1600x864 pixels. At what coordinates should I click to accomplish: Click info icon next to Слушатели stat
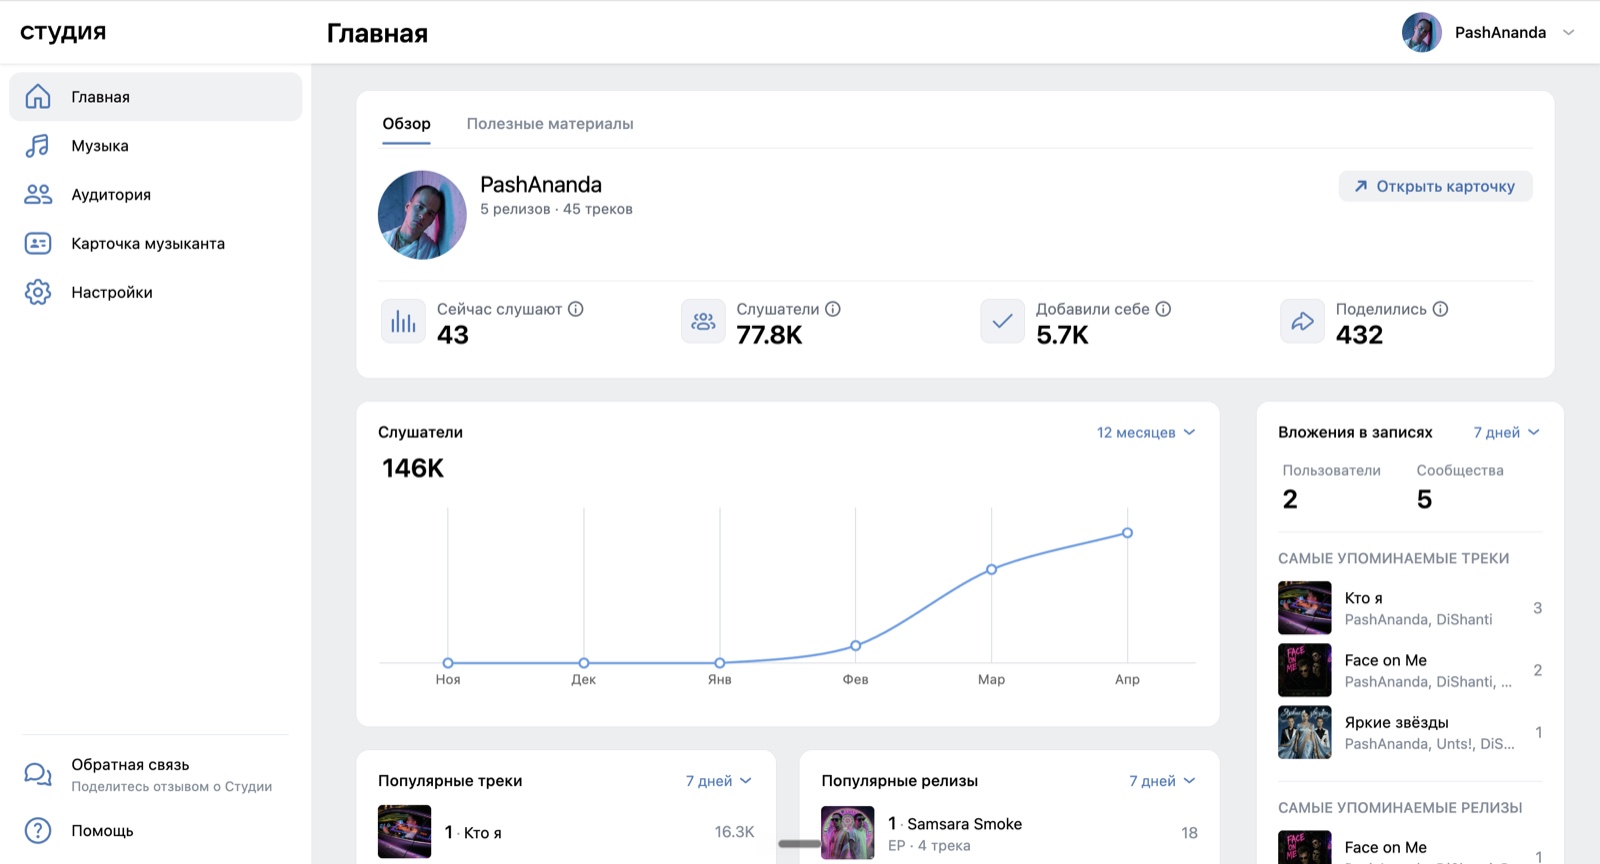pyautogui.click(x=833, y=309)
